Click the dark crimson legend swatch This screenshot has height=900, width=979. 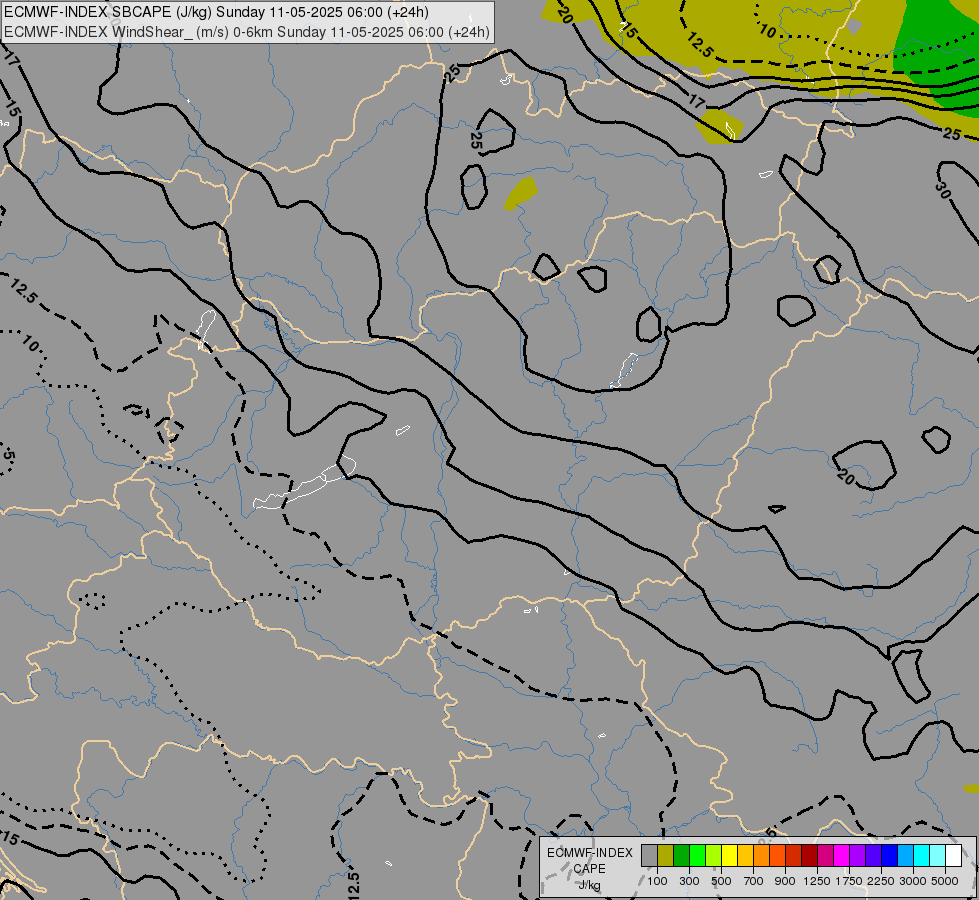coord(809,855)
